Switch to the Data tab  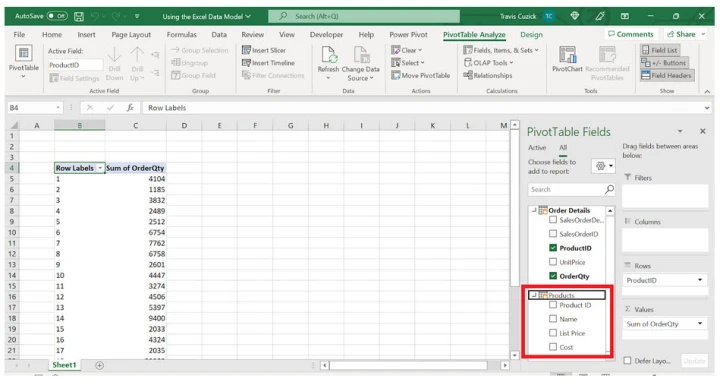219,35
